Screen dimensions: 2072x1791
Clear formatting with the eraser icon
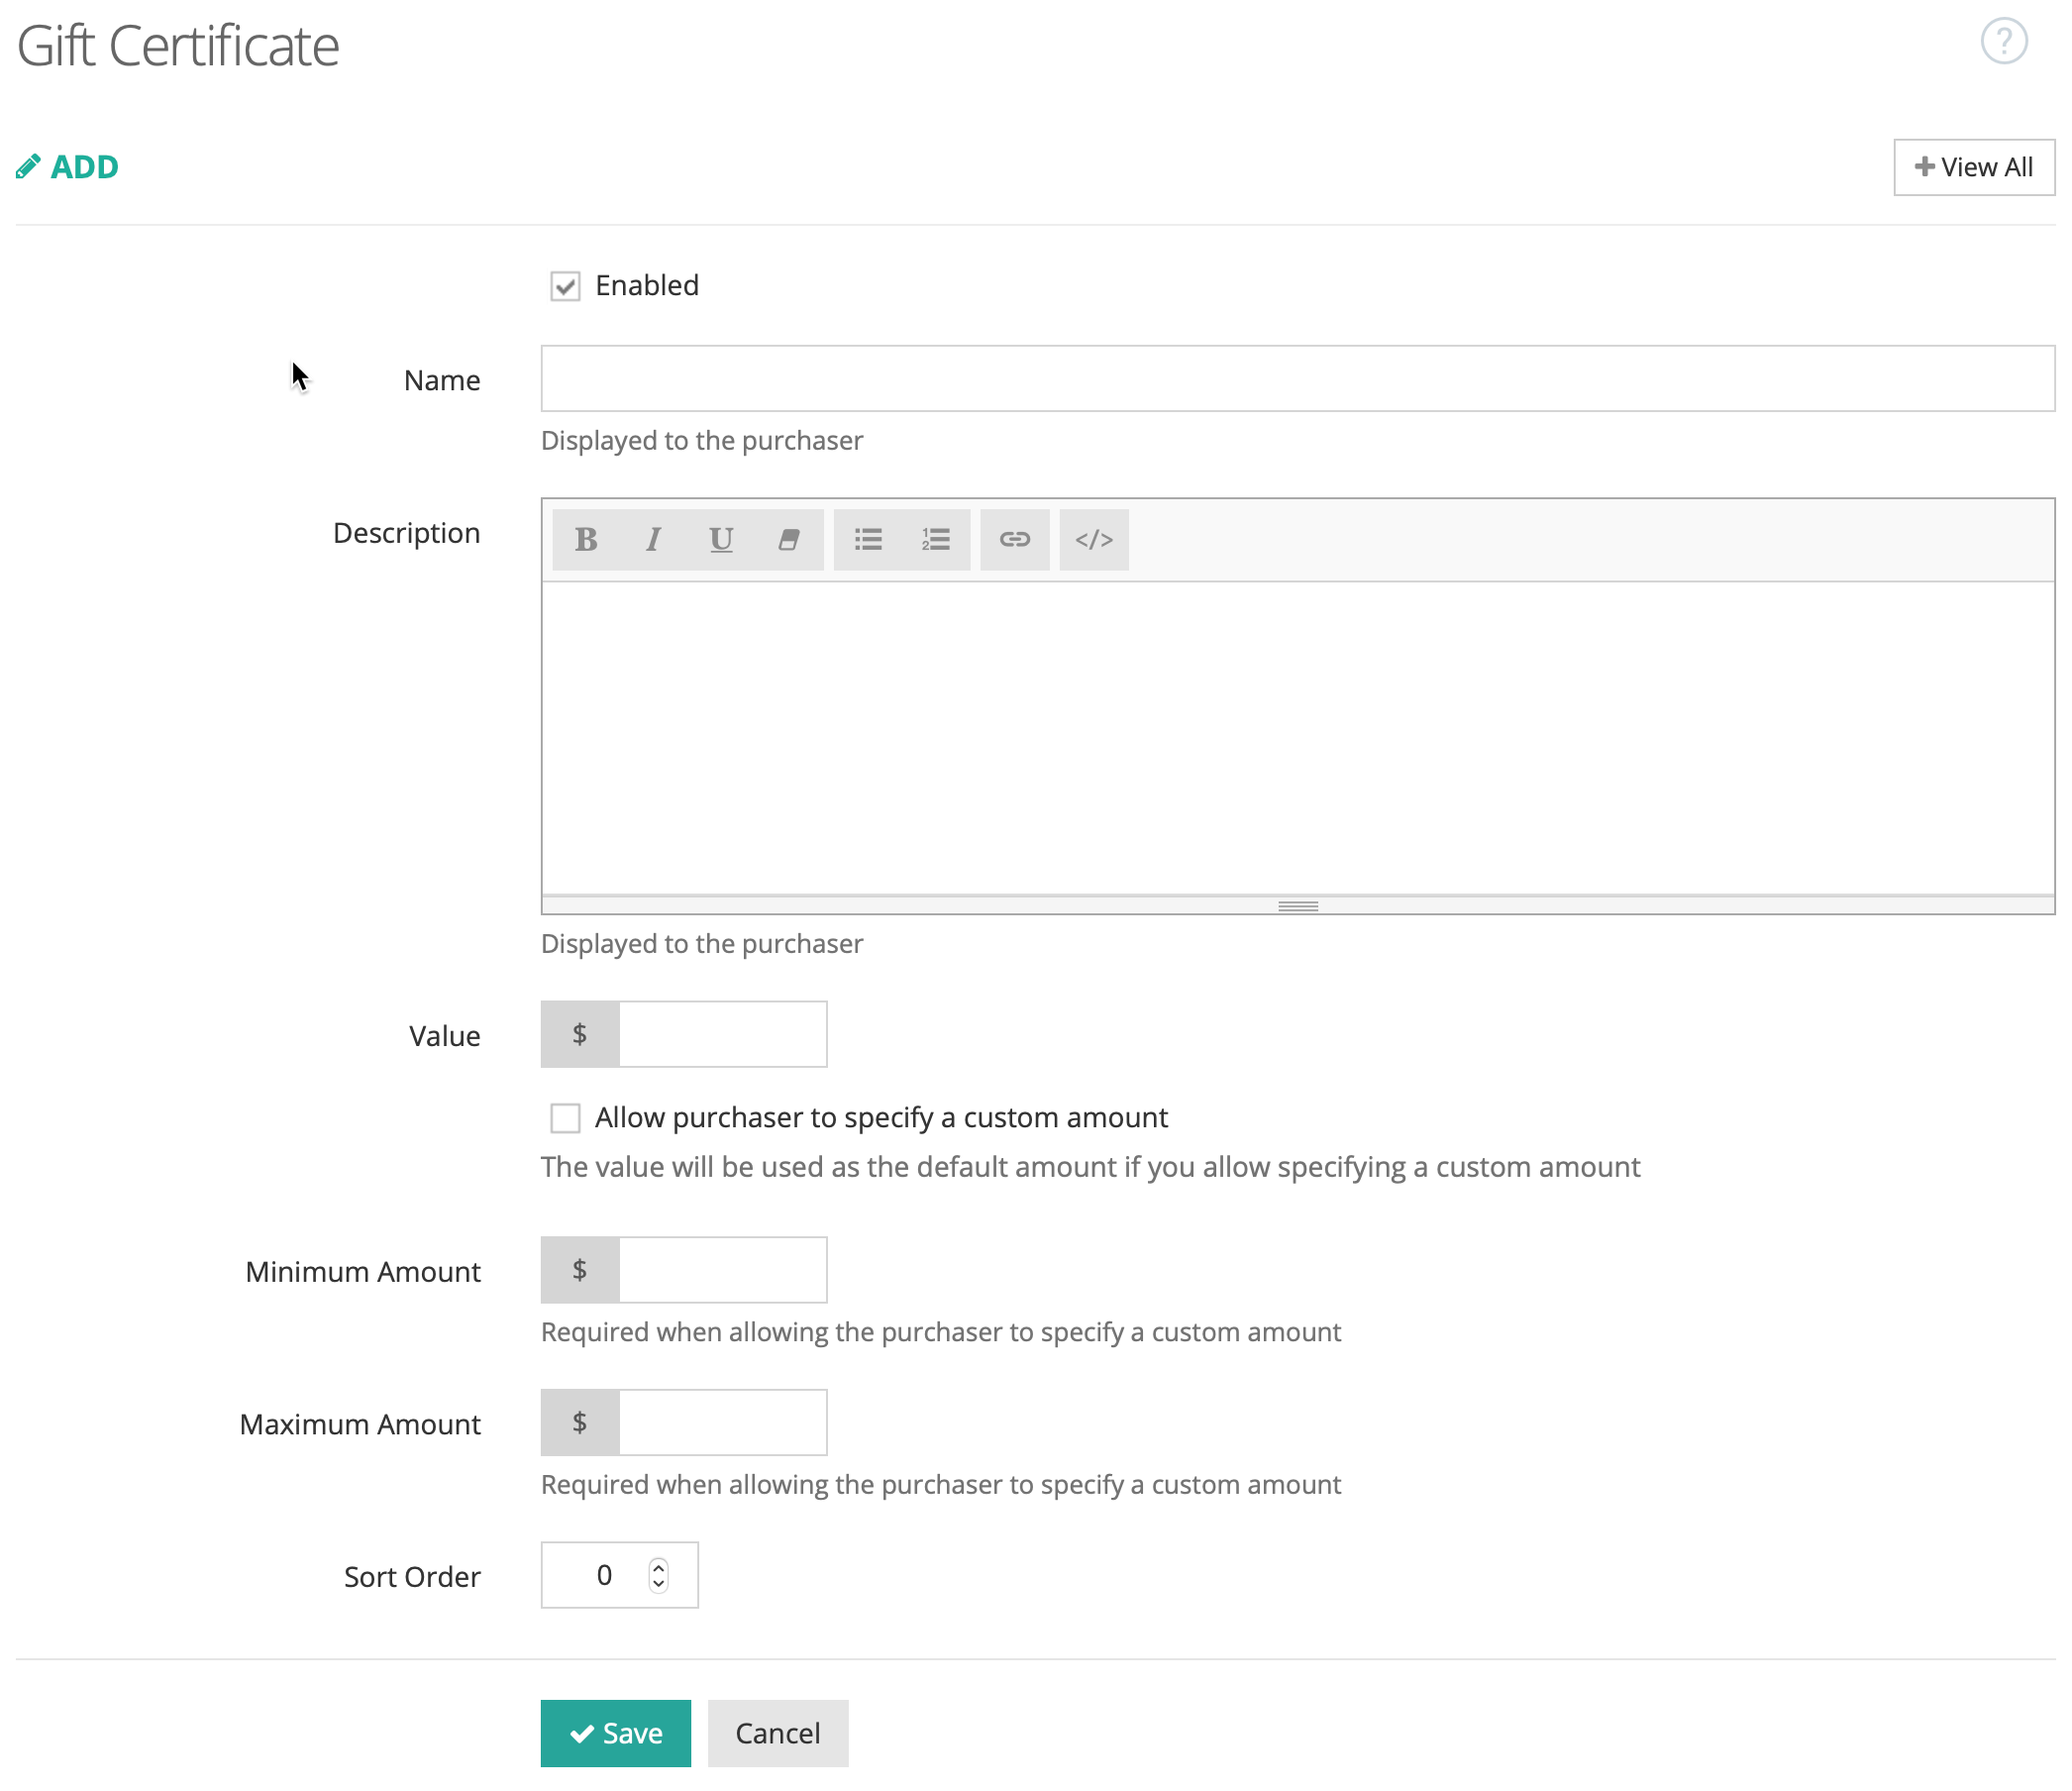789,540
